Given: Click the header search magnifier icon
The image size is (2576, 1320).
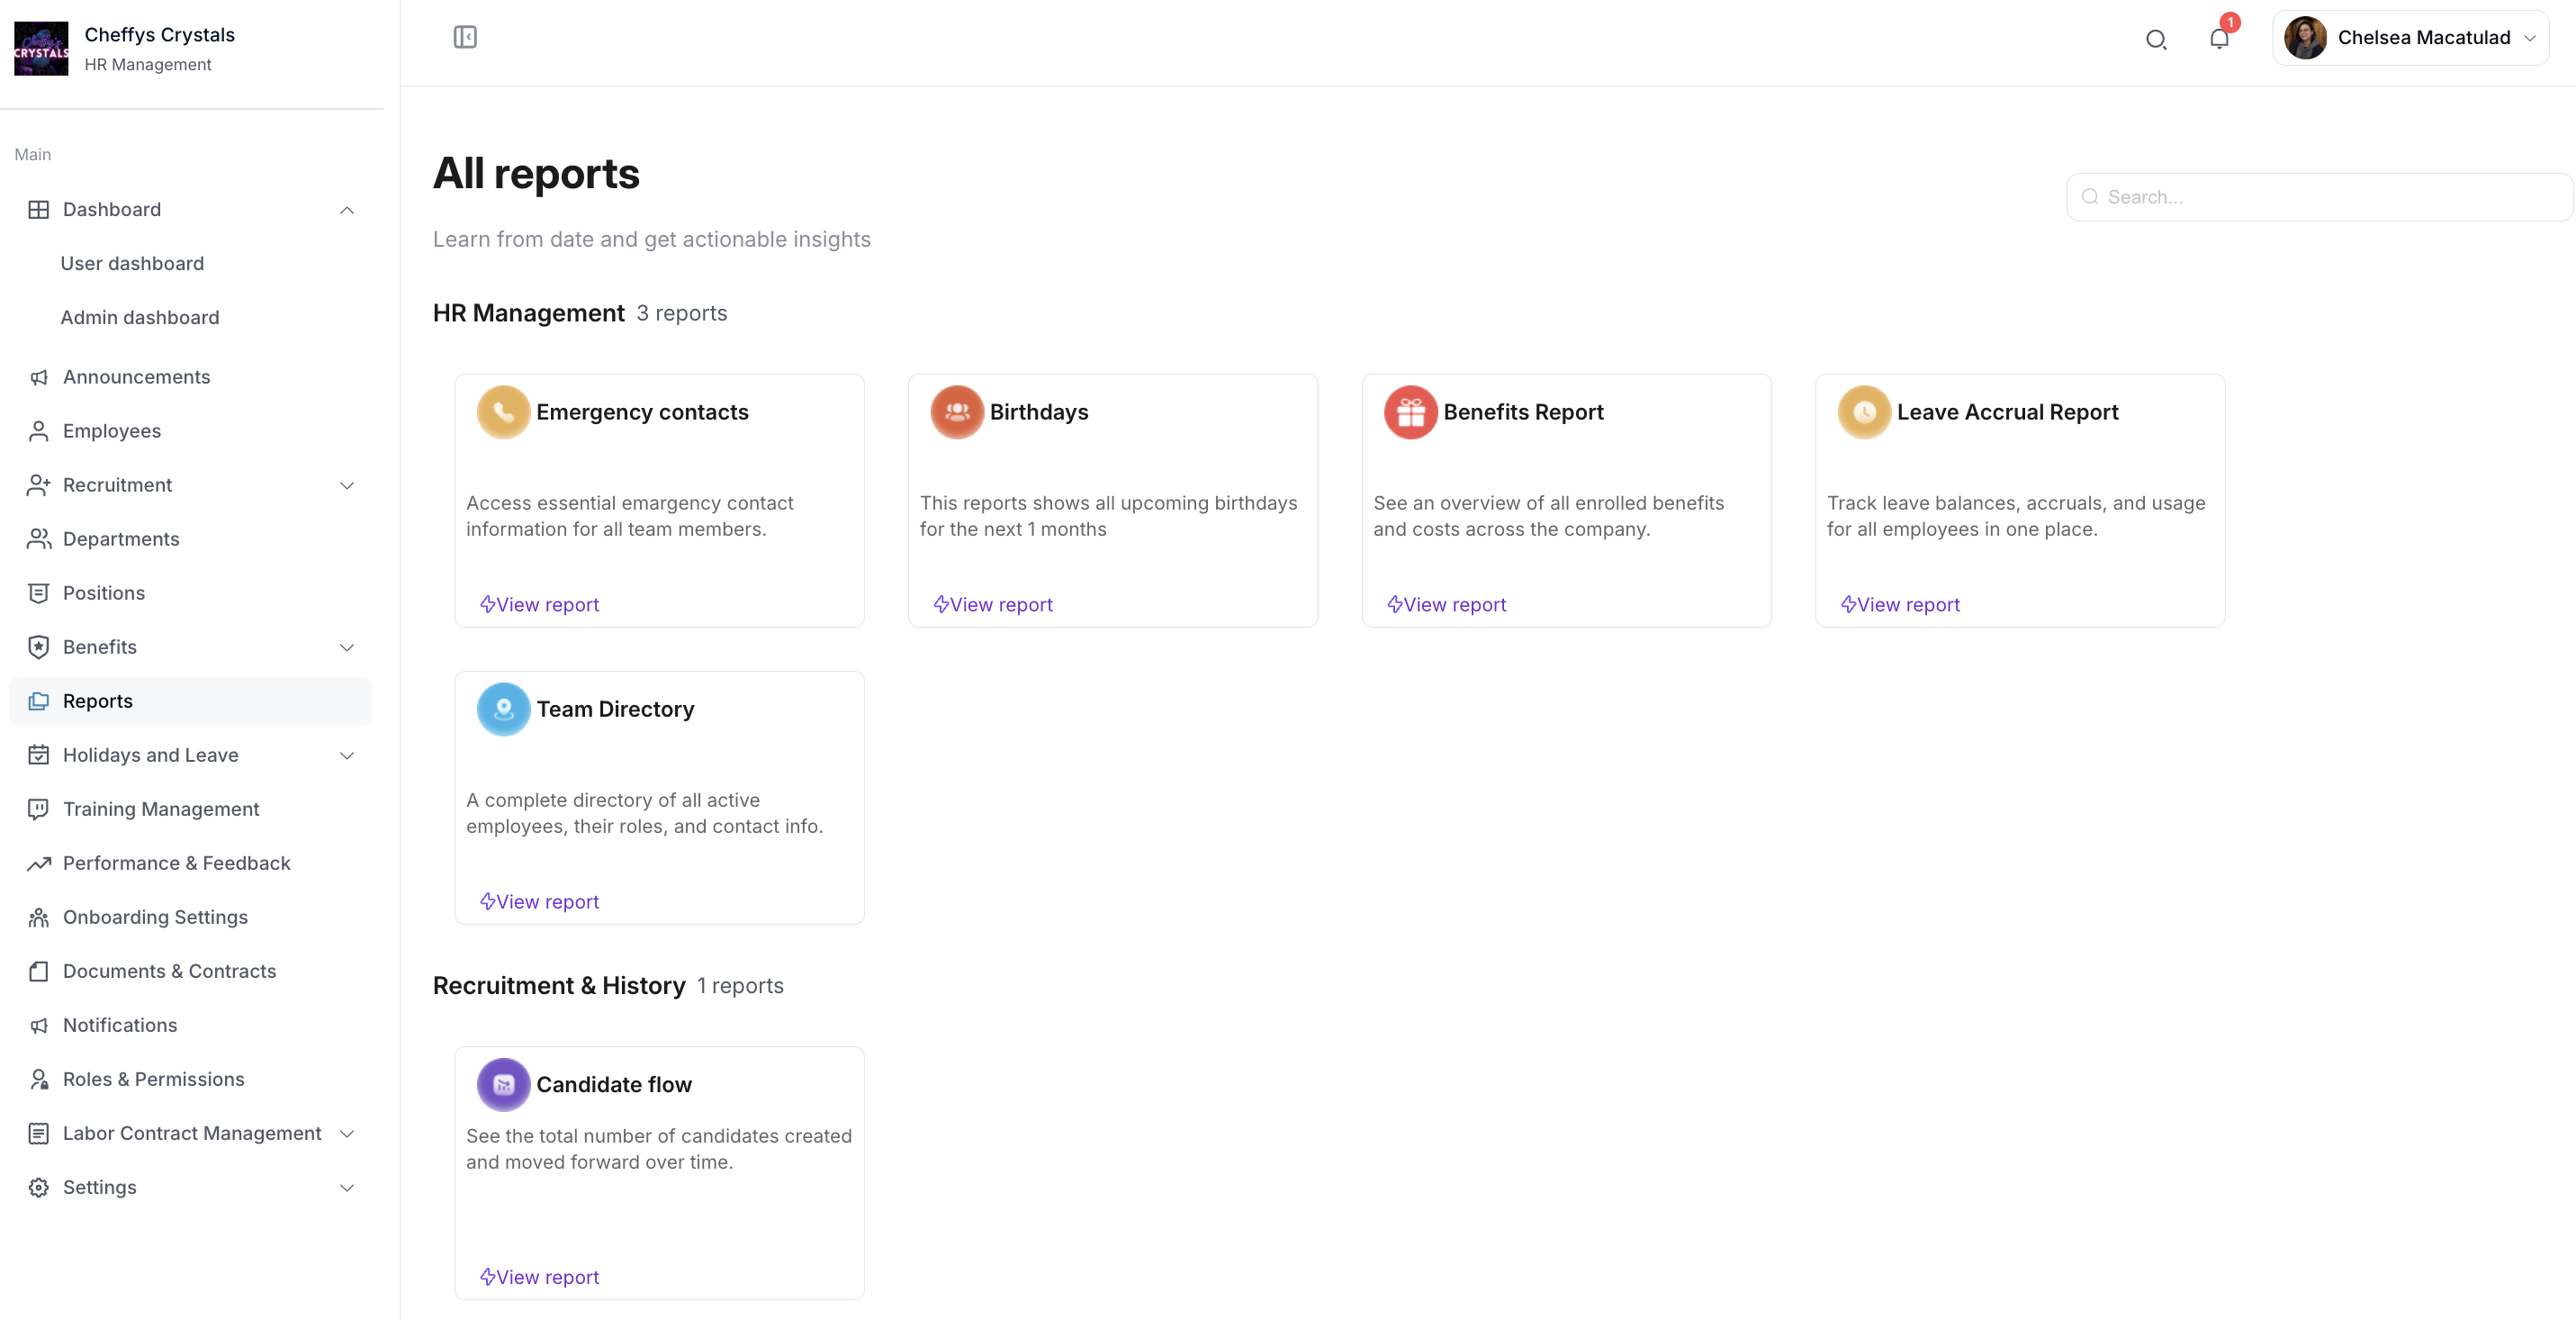Looking at the screenshot, I should click(x=2156, y=39).
